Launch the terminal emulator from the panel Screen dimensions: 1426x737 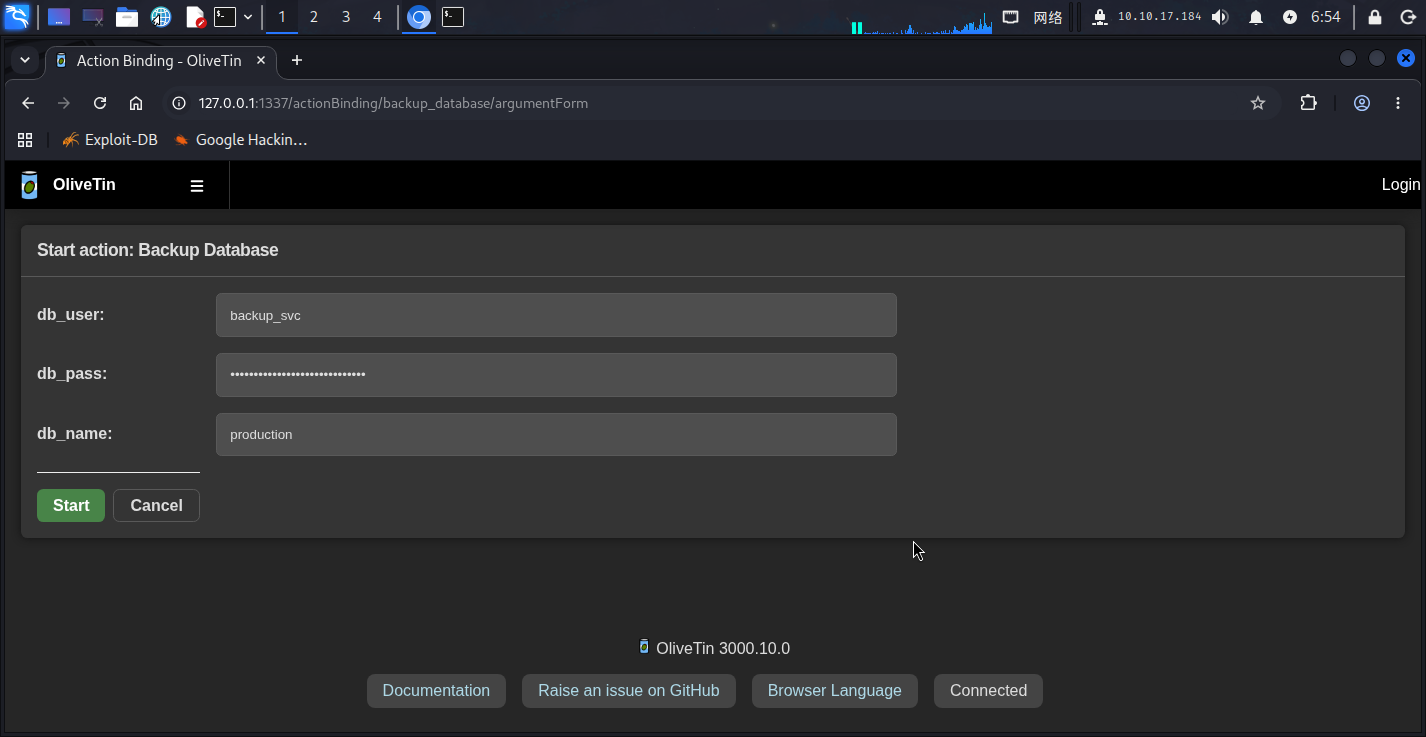coord(227,17)
